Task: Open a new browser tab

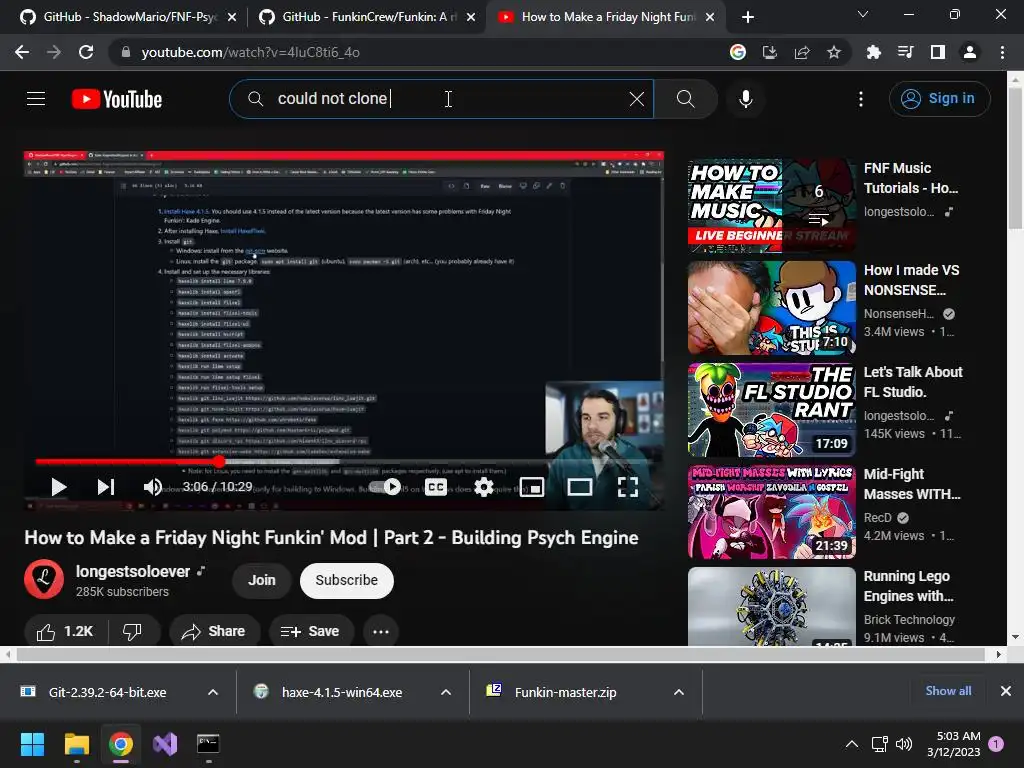Action: point(748,17)
